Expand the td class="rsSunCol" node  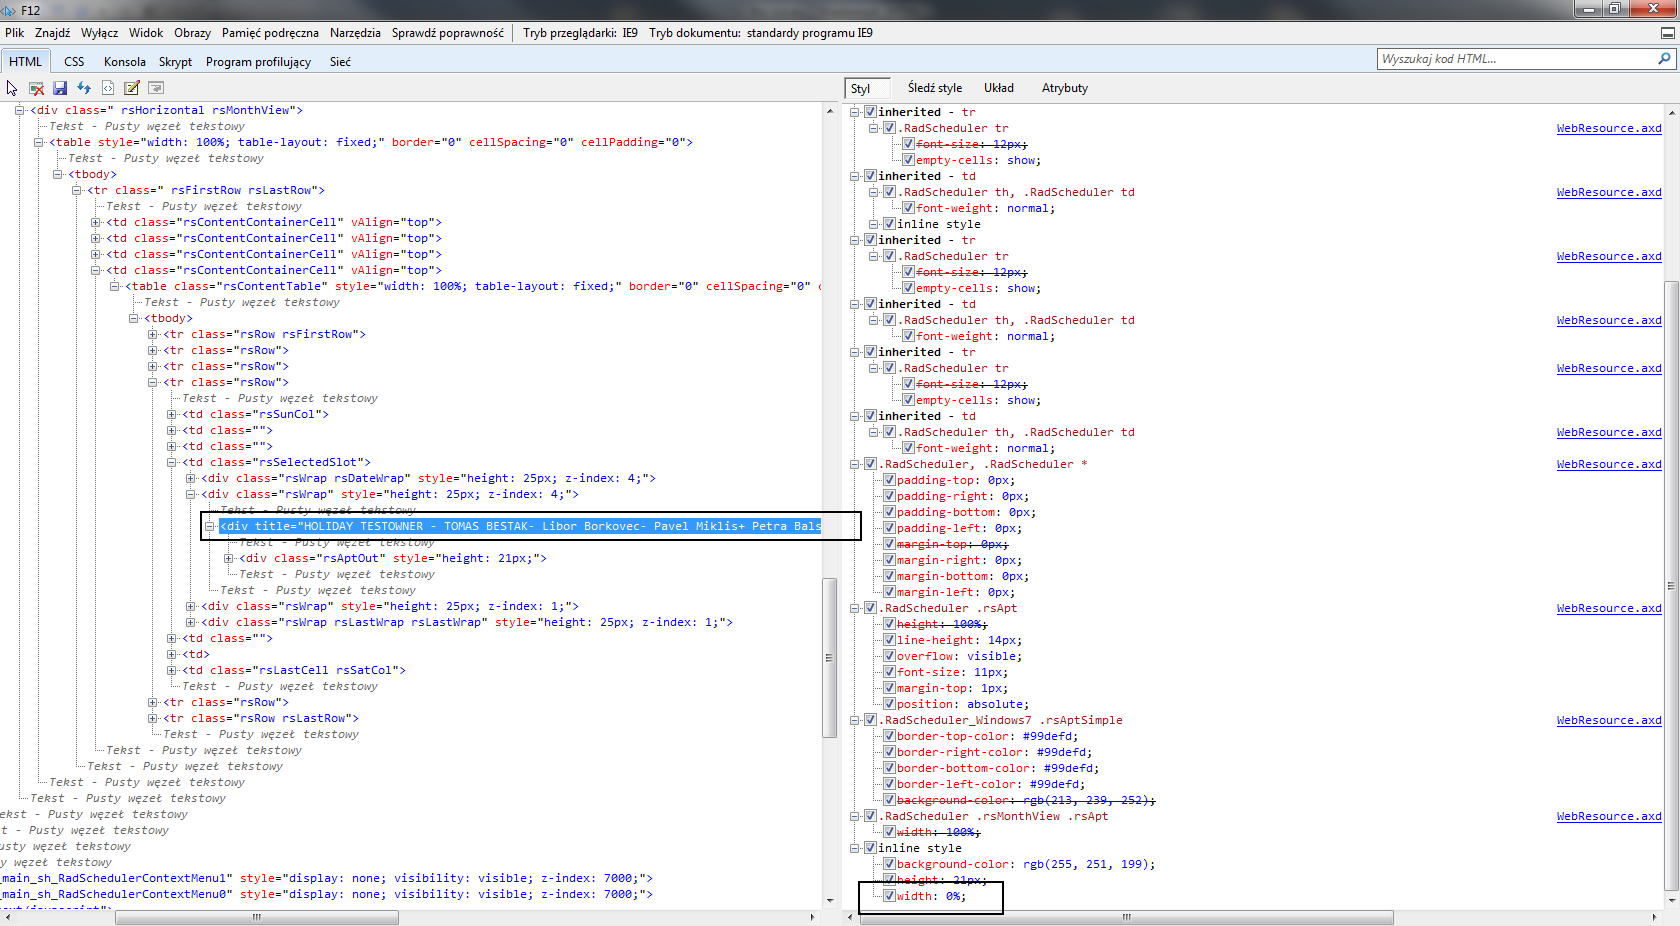tap(172, 414)
